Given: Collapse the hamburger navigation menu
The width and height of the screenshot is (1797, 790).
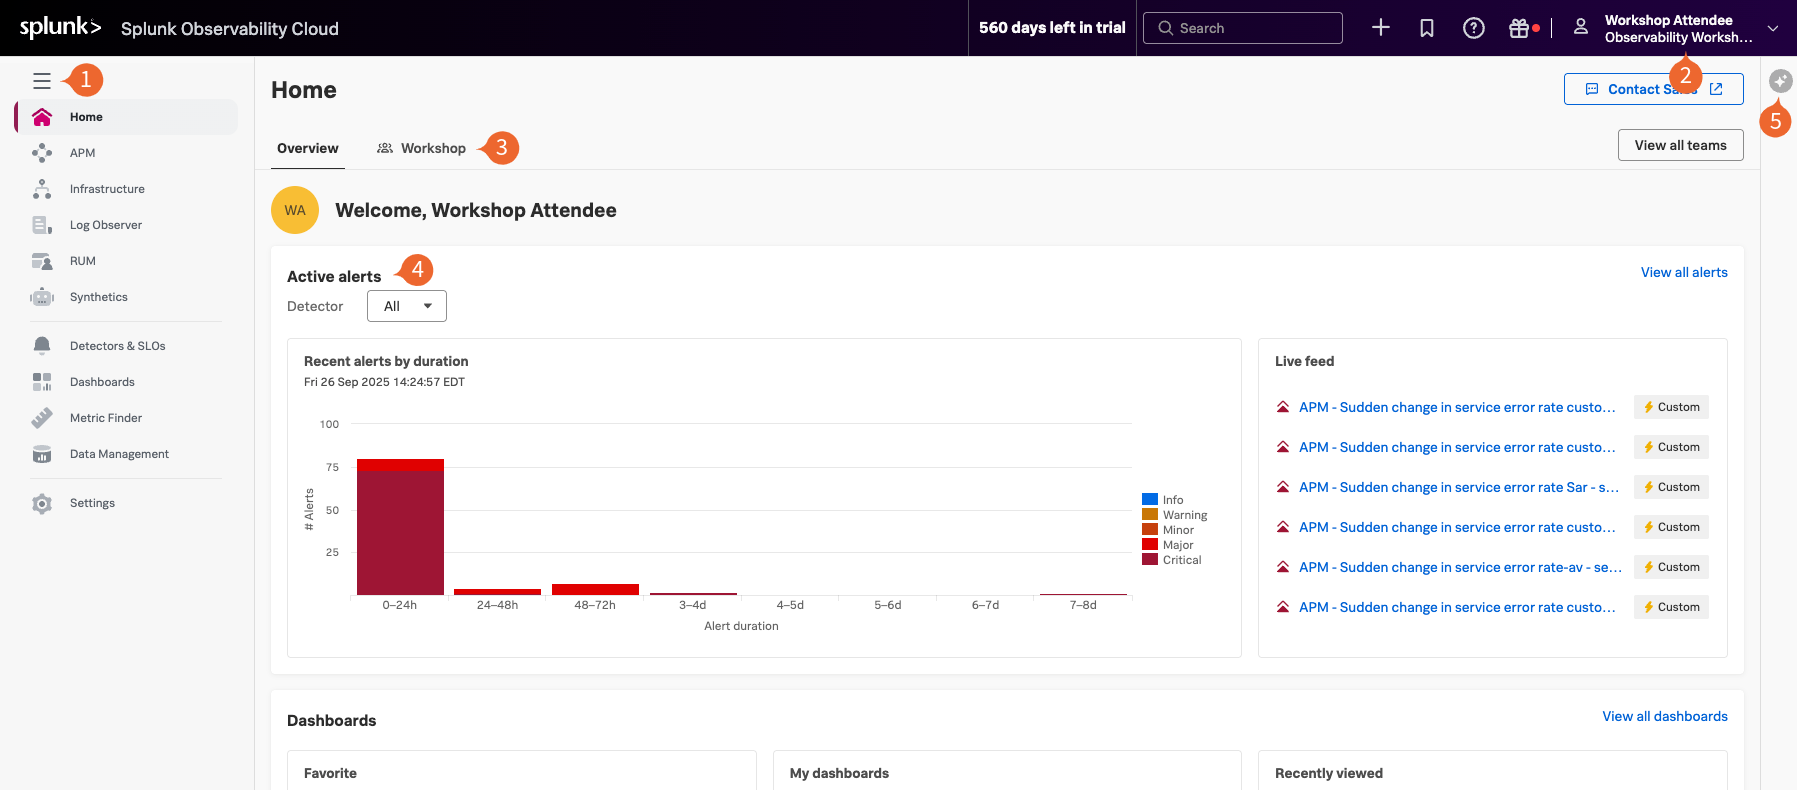Looking at the screenshot, I should tap(42, 81).
